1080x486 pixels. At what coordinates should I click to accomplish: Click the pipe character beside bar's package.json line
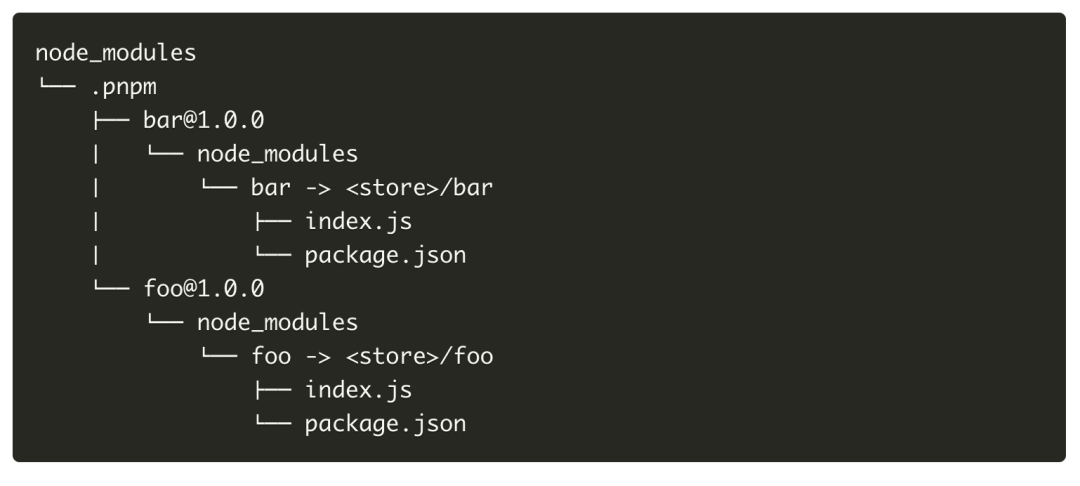point(96,255)
